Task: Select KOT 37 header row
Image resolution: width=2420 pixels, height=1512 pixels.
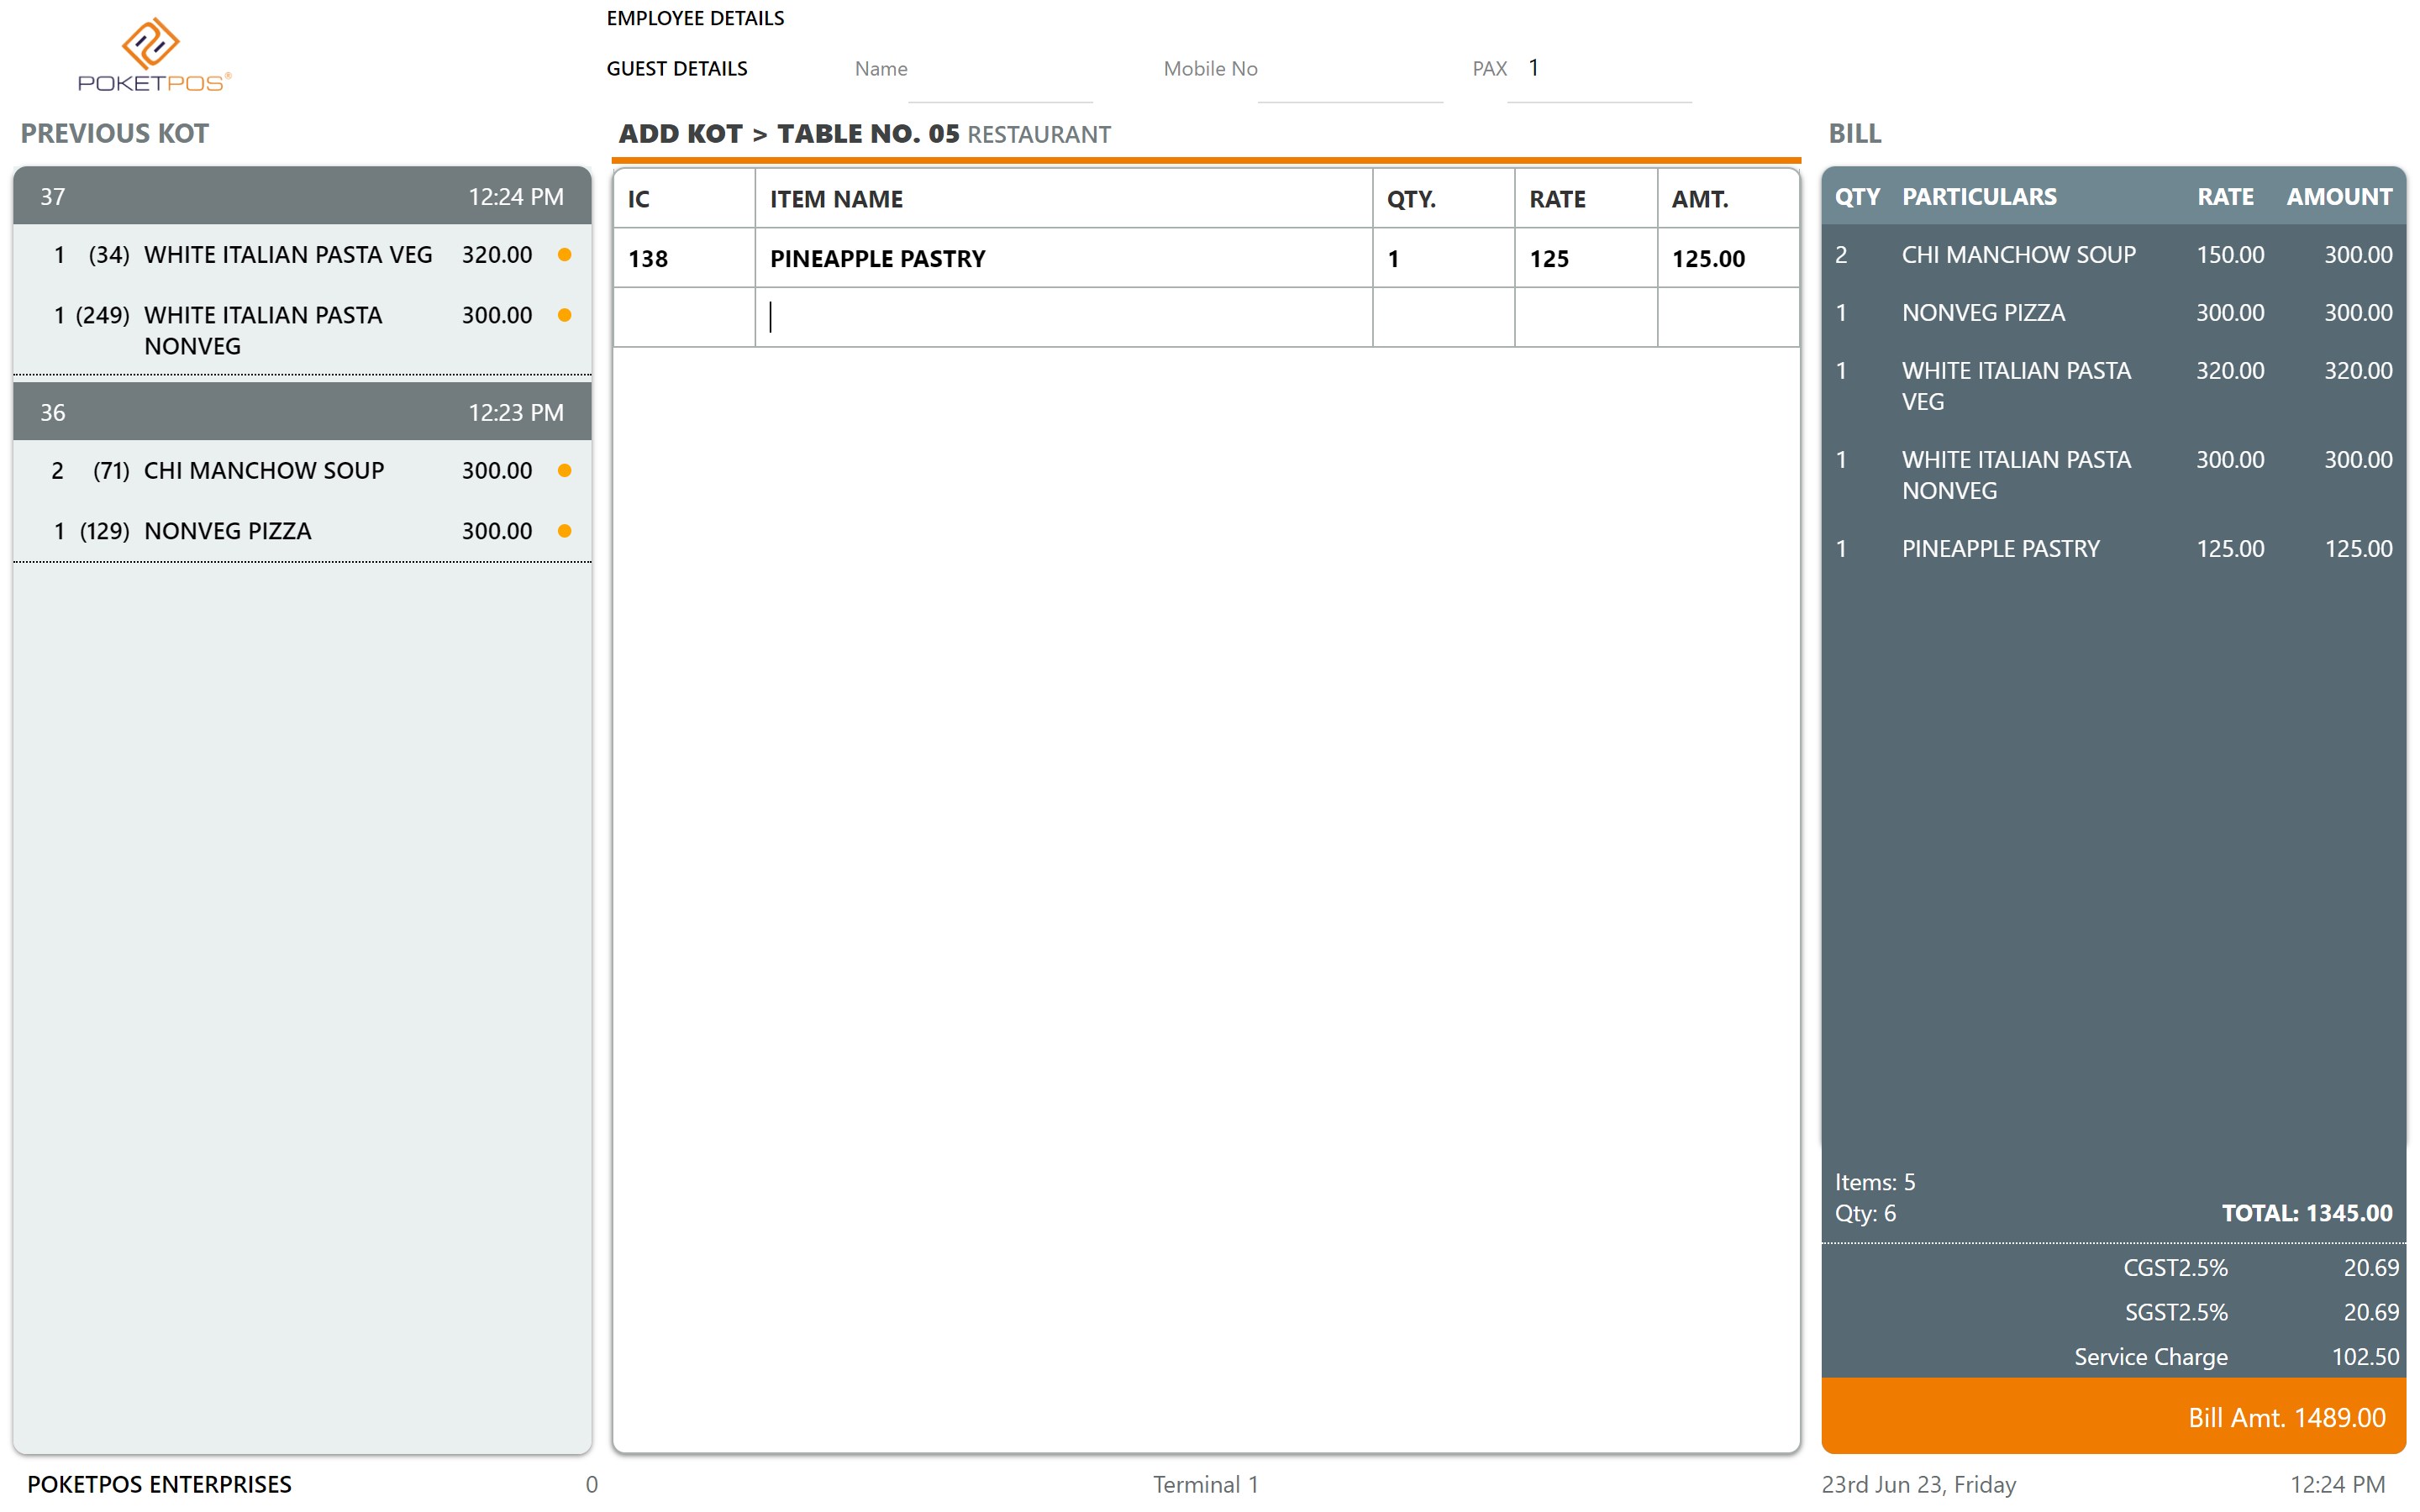Action: [x=302, y=197]
